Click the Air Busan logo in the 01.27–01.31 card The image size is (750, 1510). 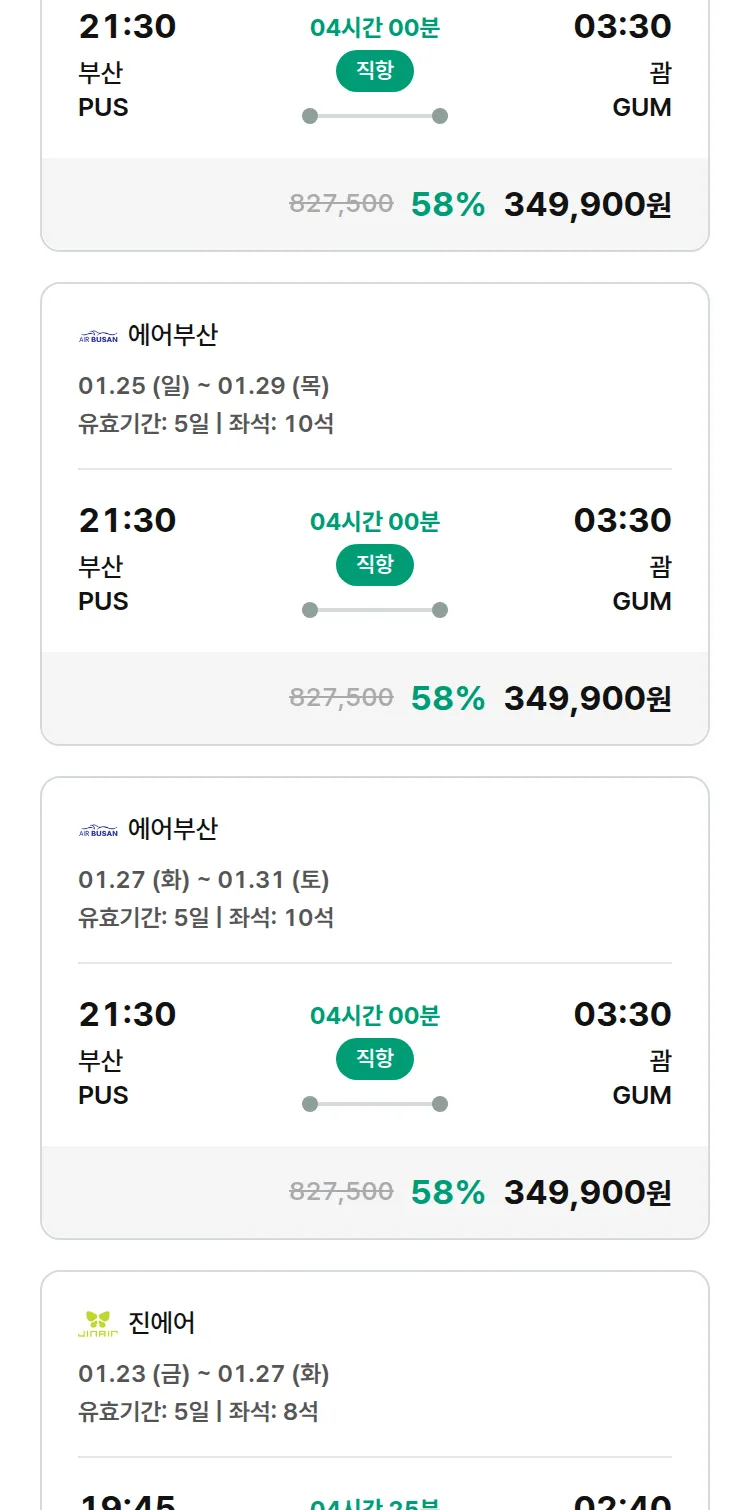coord(98,831)
